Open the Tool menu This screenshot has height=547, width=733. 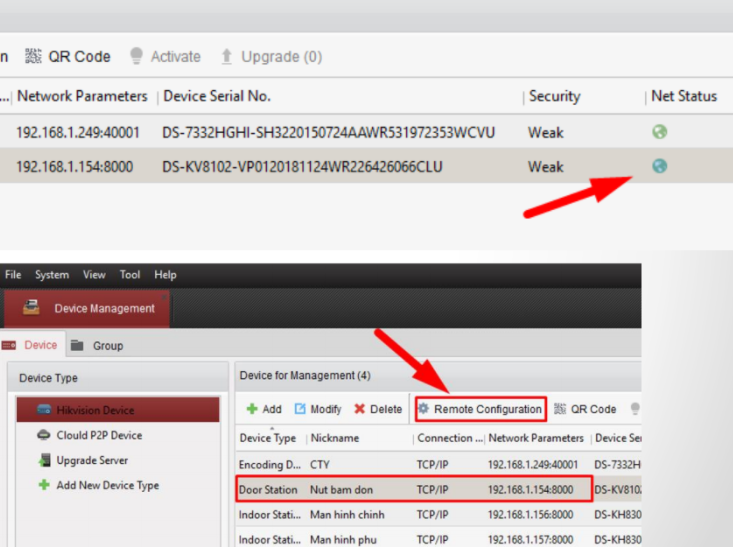point(130,275)
